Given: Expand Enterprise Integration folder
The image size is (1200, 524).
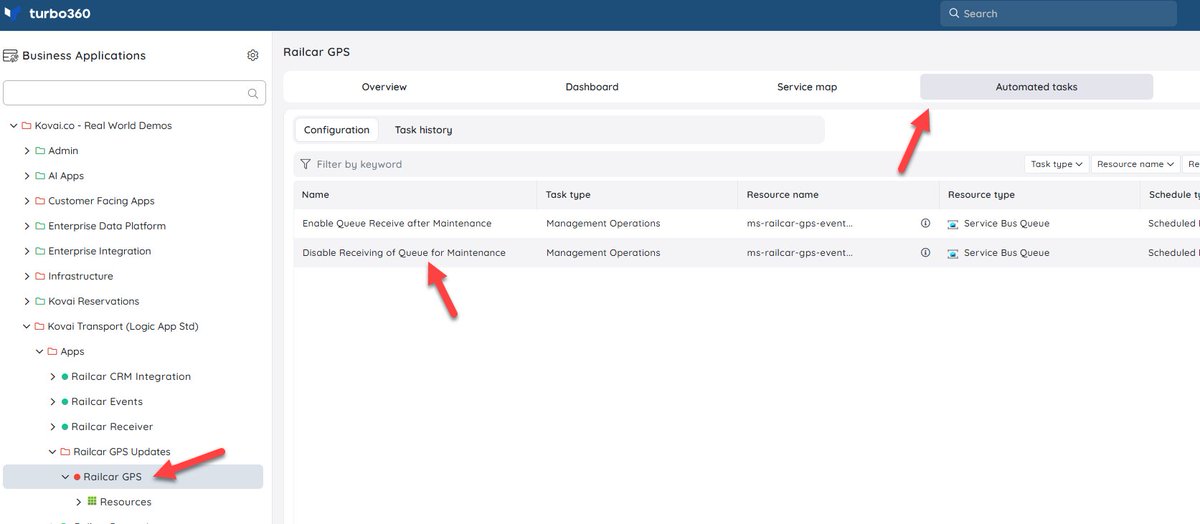Looking at the screenshot, I should [27, 251].
